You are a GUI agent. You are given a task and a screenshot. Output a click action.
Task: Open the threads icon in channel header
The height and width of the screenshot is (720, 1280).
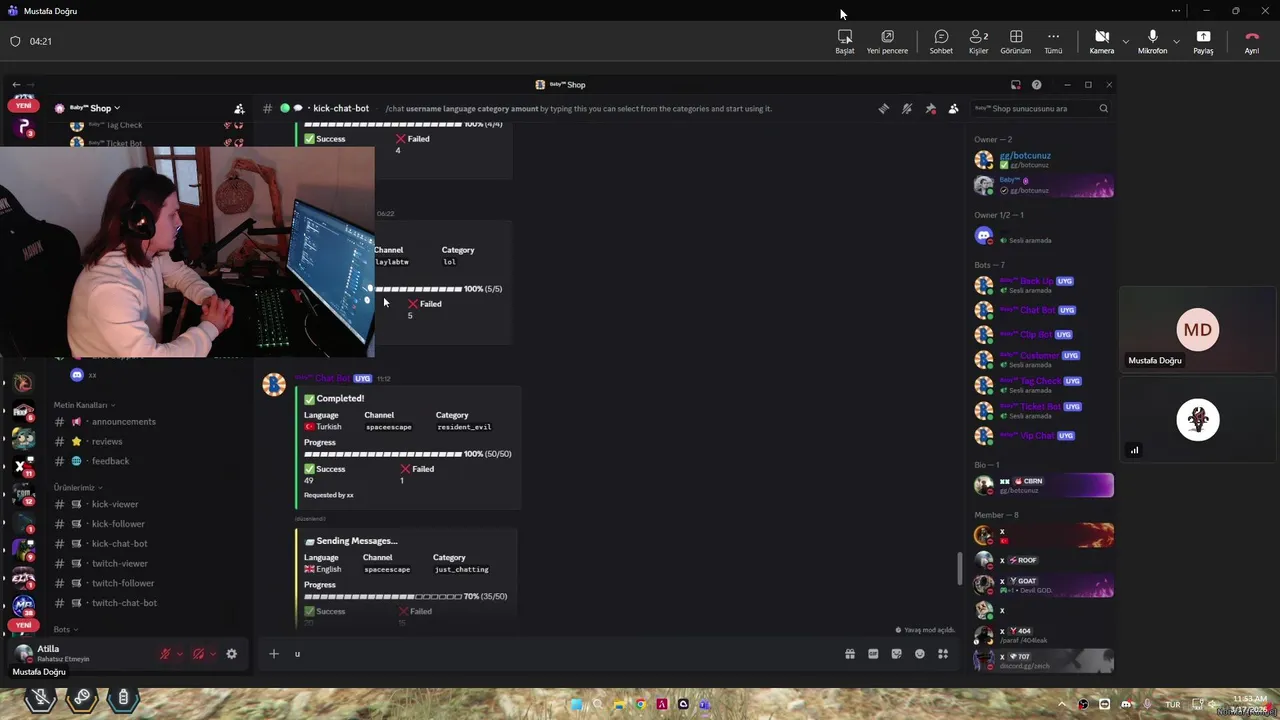click(883, 108)
